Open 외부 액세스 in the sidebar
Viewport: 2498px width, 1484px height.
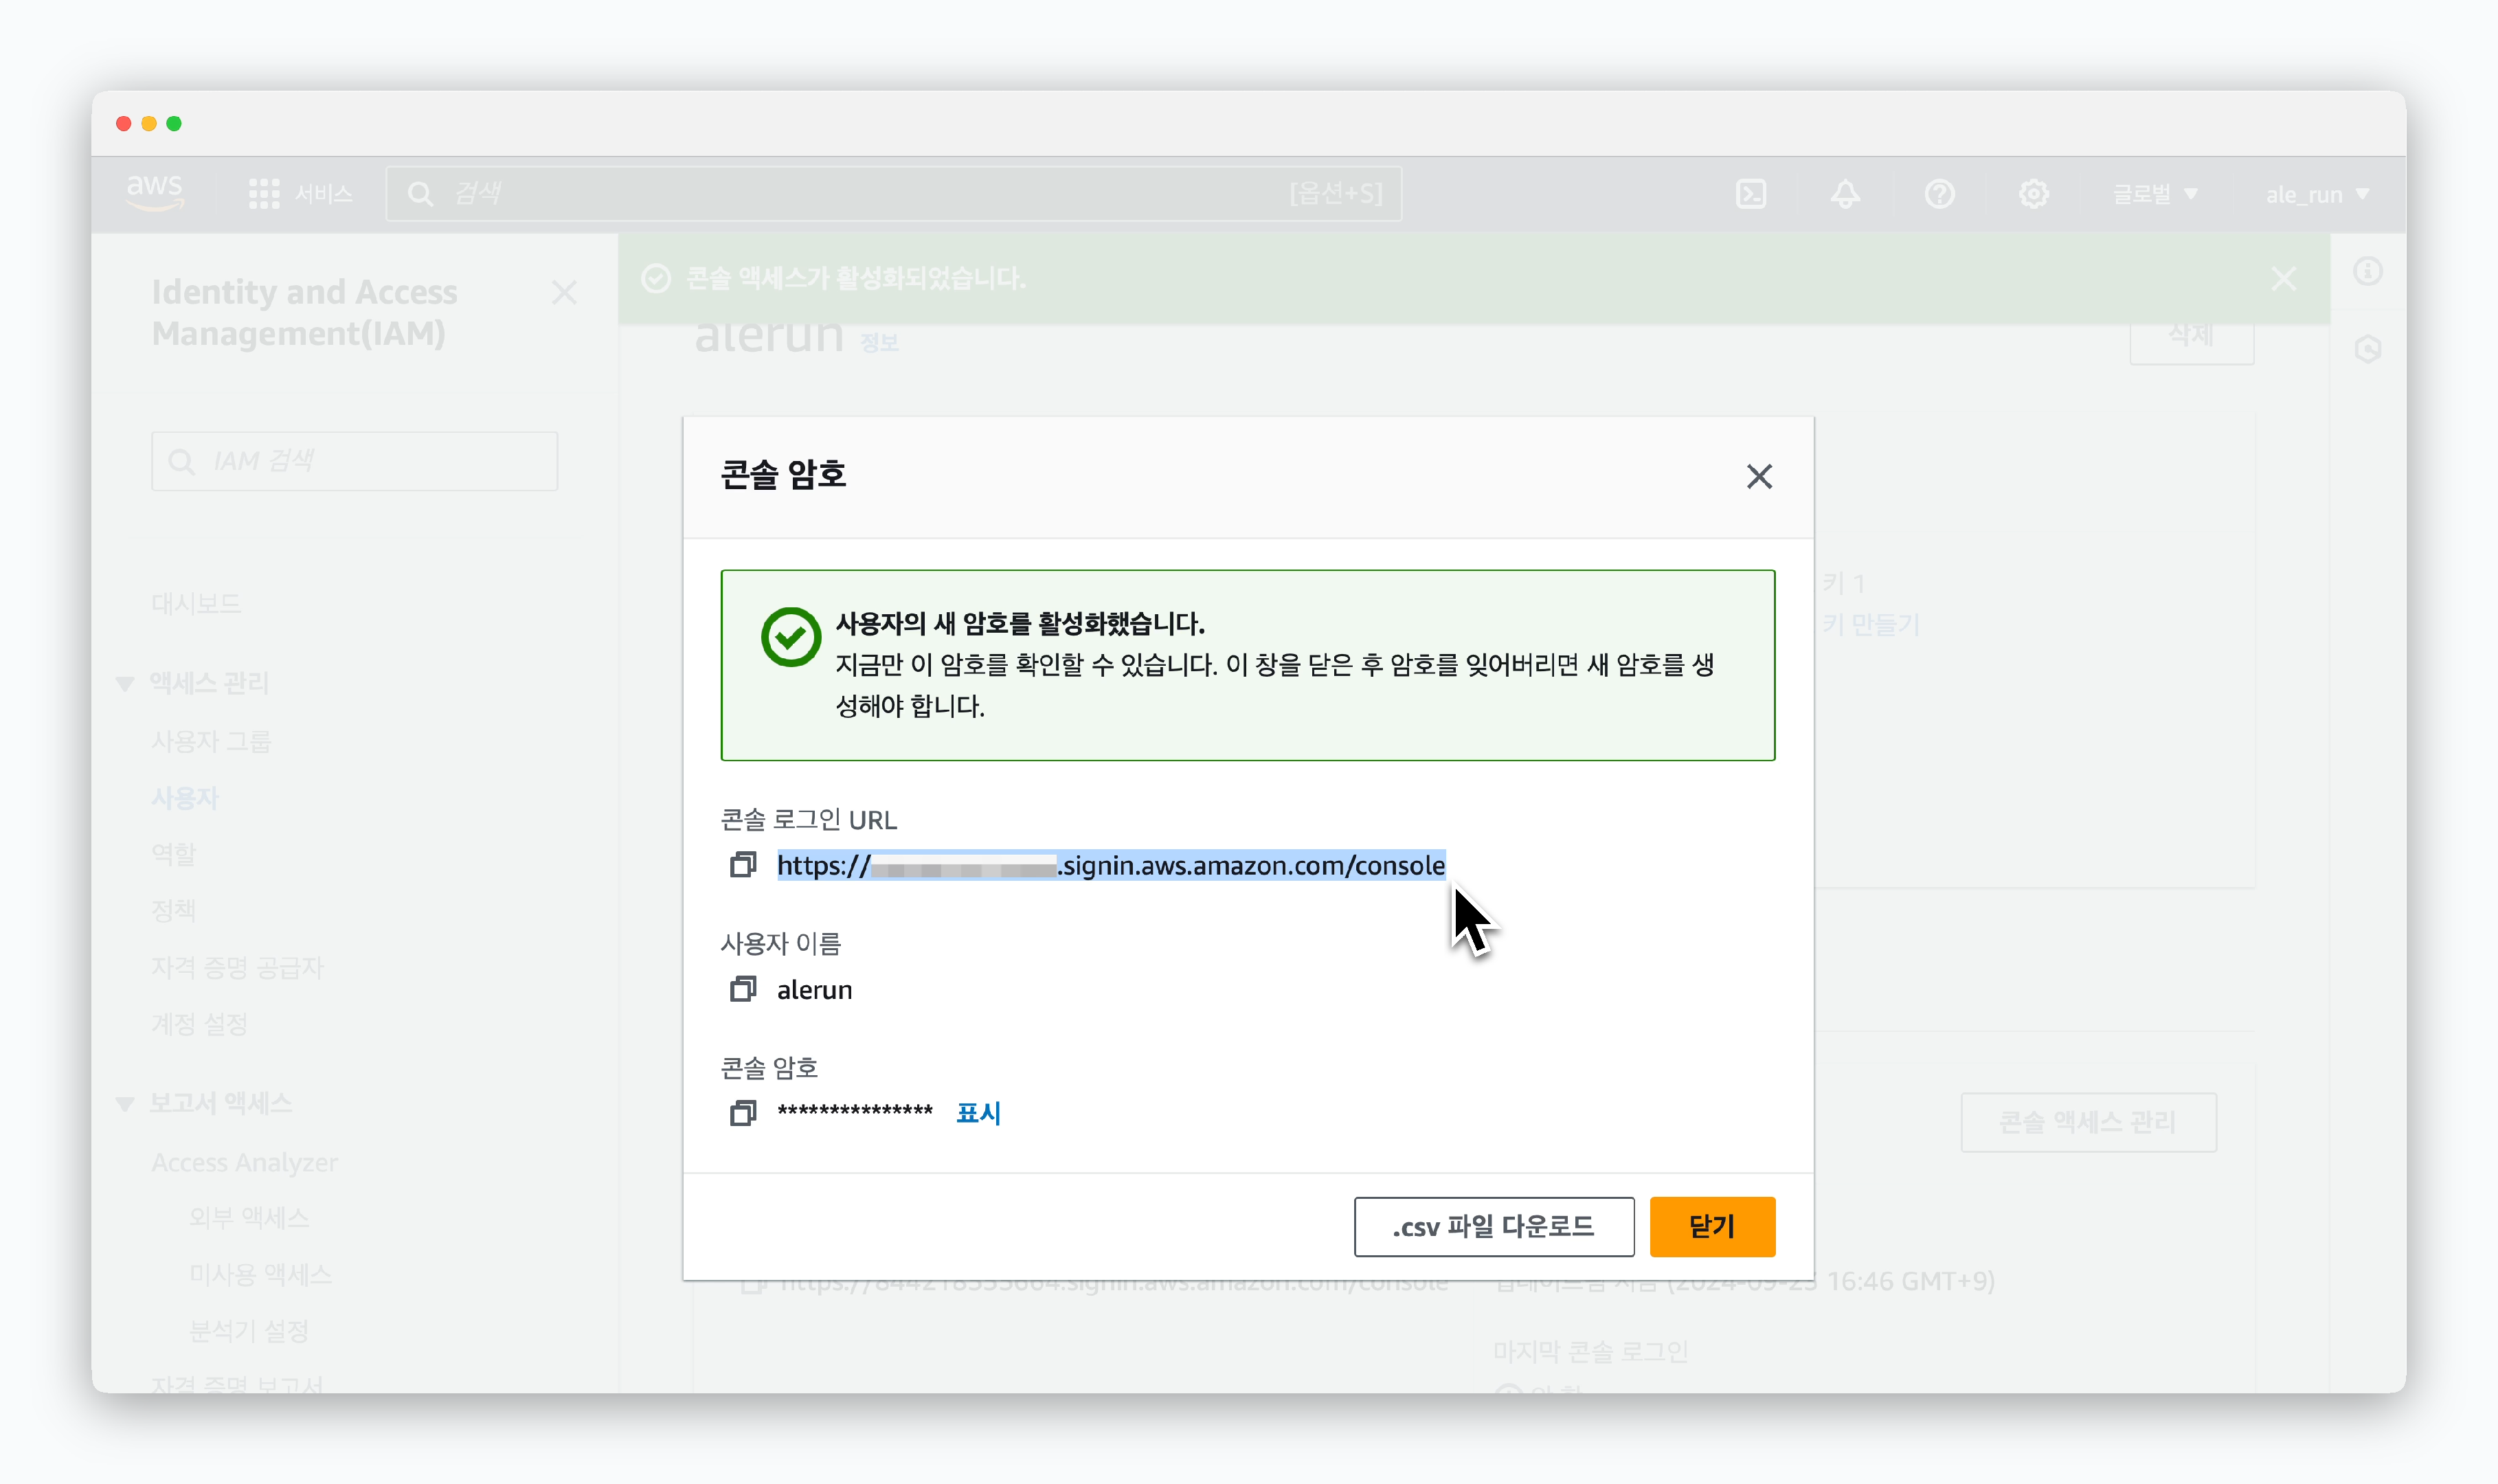coord(249,1217)
